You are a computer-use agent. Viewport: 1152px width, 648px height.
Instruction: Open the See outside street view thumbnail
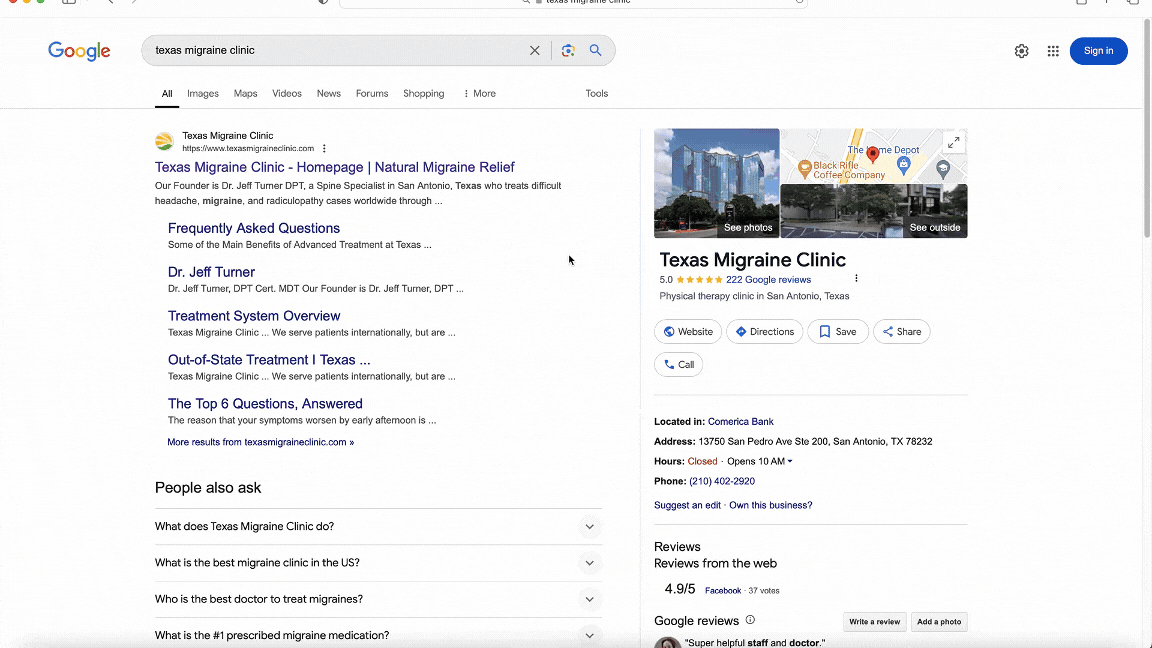pyautogui.click(x=874, y=211)
